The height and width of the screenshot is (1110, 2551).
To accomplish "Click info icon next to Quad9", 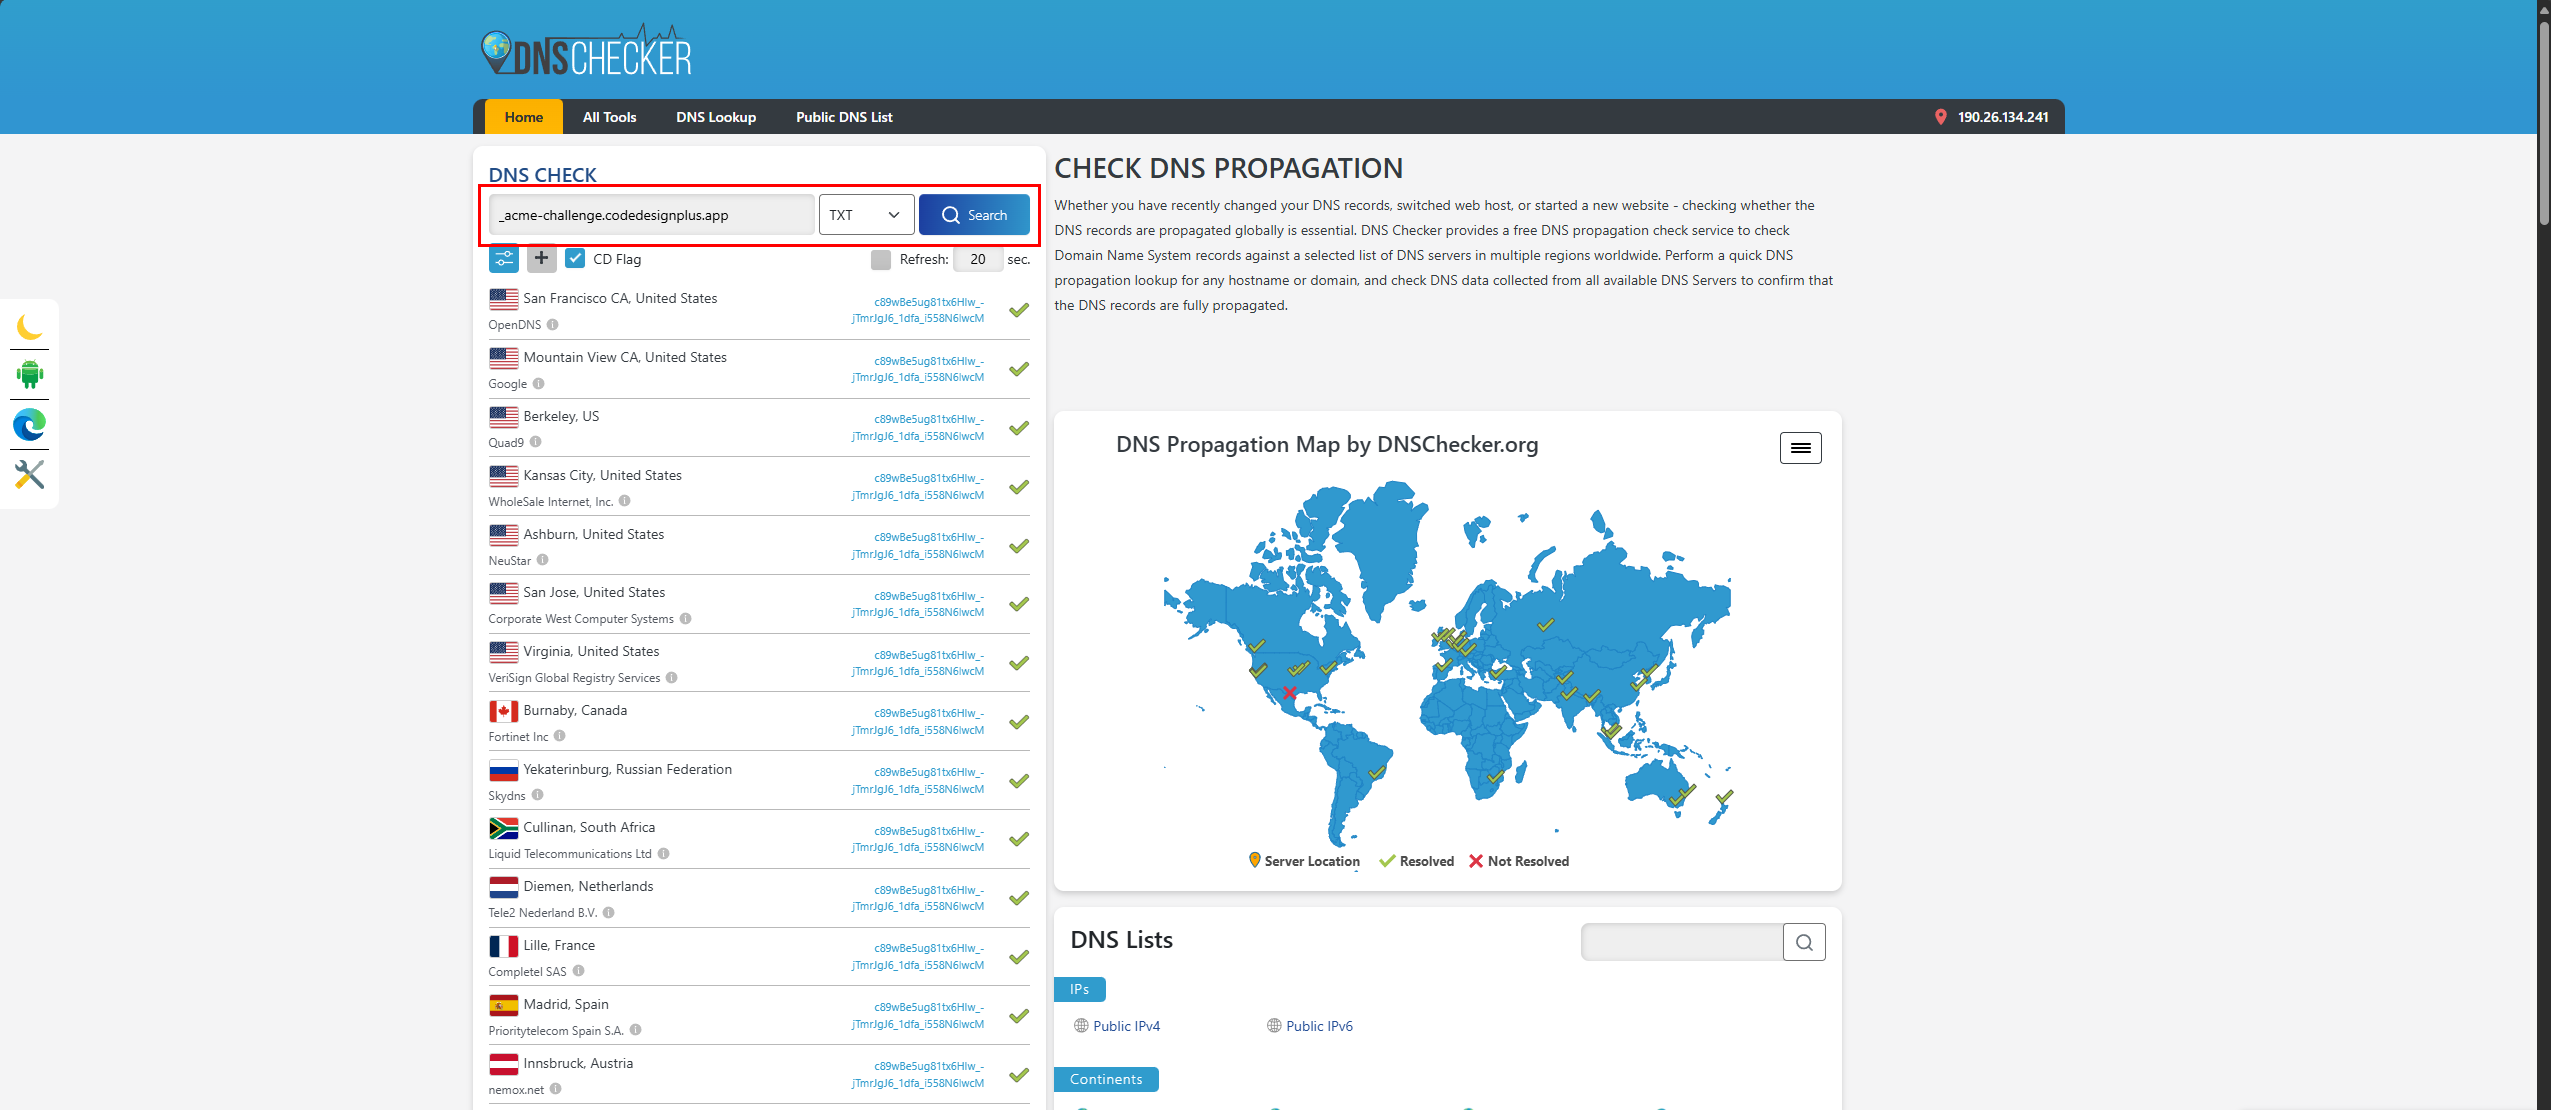I will (535, 442).
